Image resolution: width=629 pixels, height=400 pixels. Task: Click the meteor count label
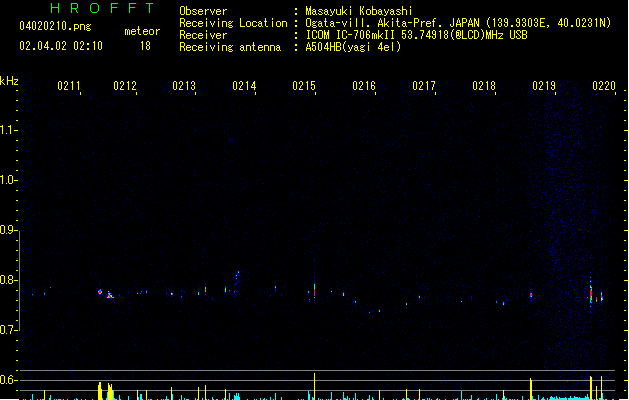142,31
